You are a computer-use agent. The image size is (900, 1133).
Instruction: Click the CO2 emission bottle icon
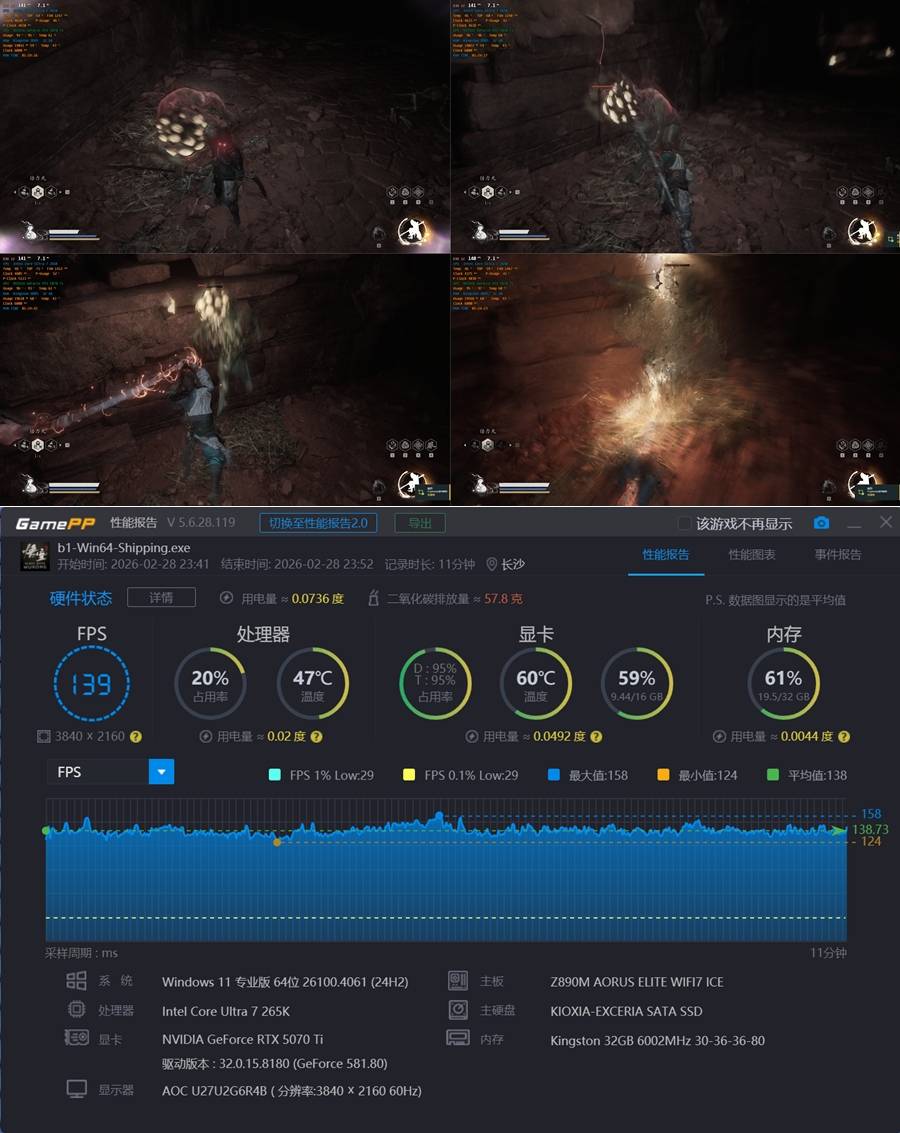pyautogui.click(x=373, y=598)
